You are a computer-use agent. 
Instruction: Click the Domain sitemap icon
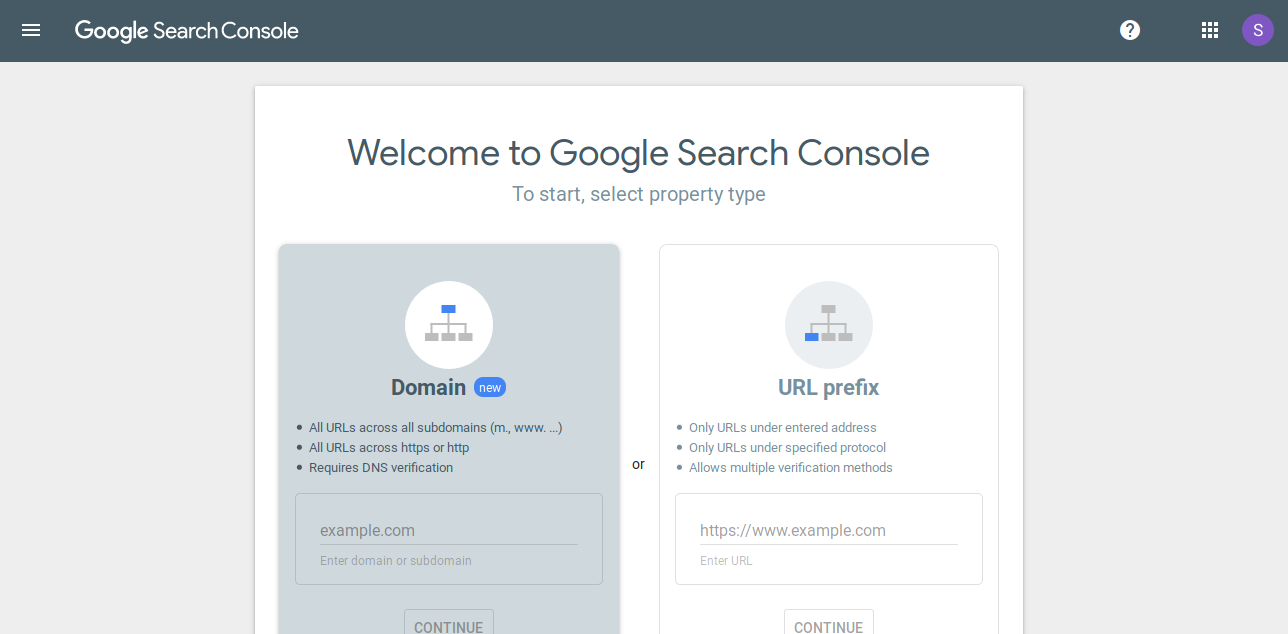point(449,325)
